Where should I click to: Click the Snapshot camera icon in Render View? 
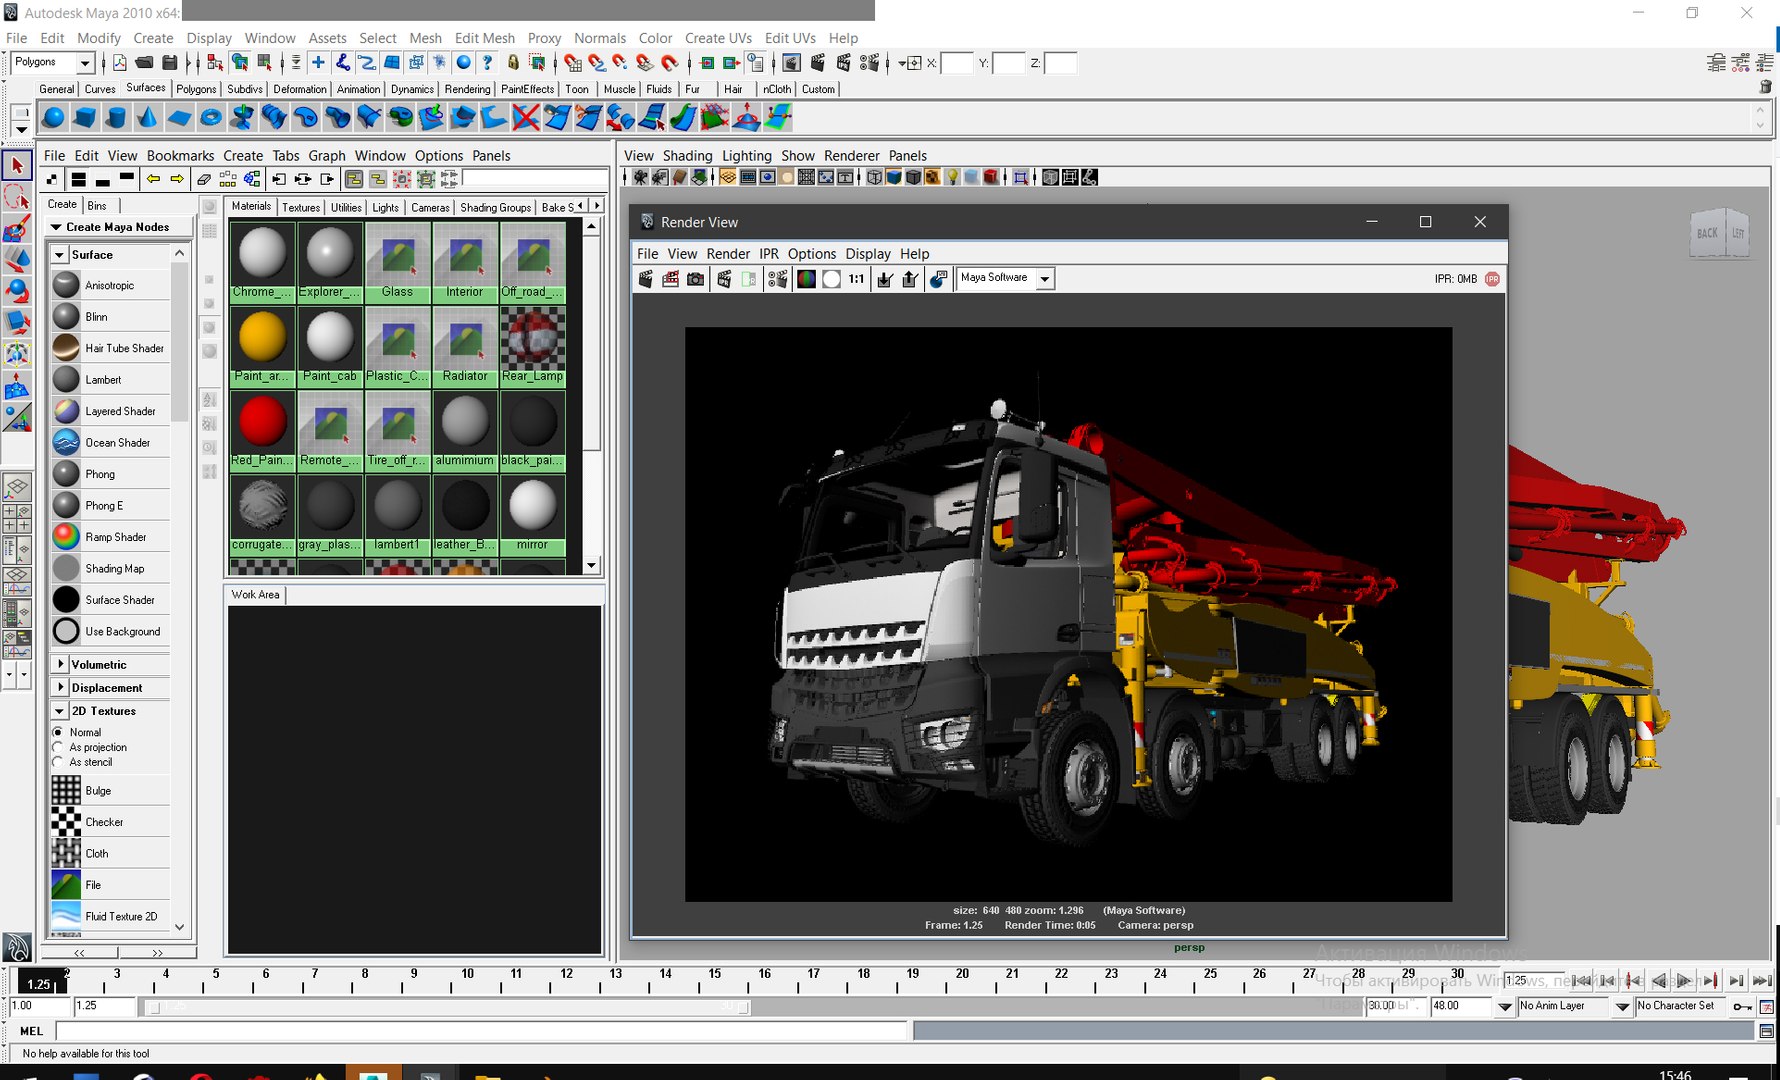click(x=695, y=279)
